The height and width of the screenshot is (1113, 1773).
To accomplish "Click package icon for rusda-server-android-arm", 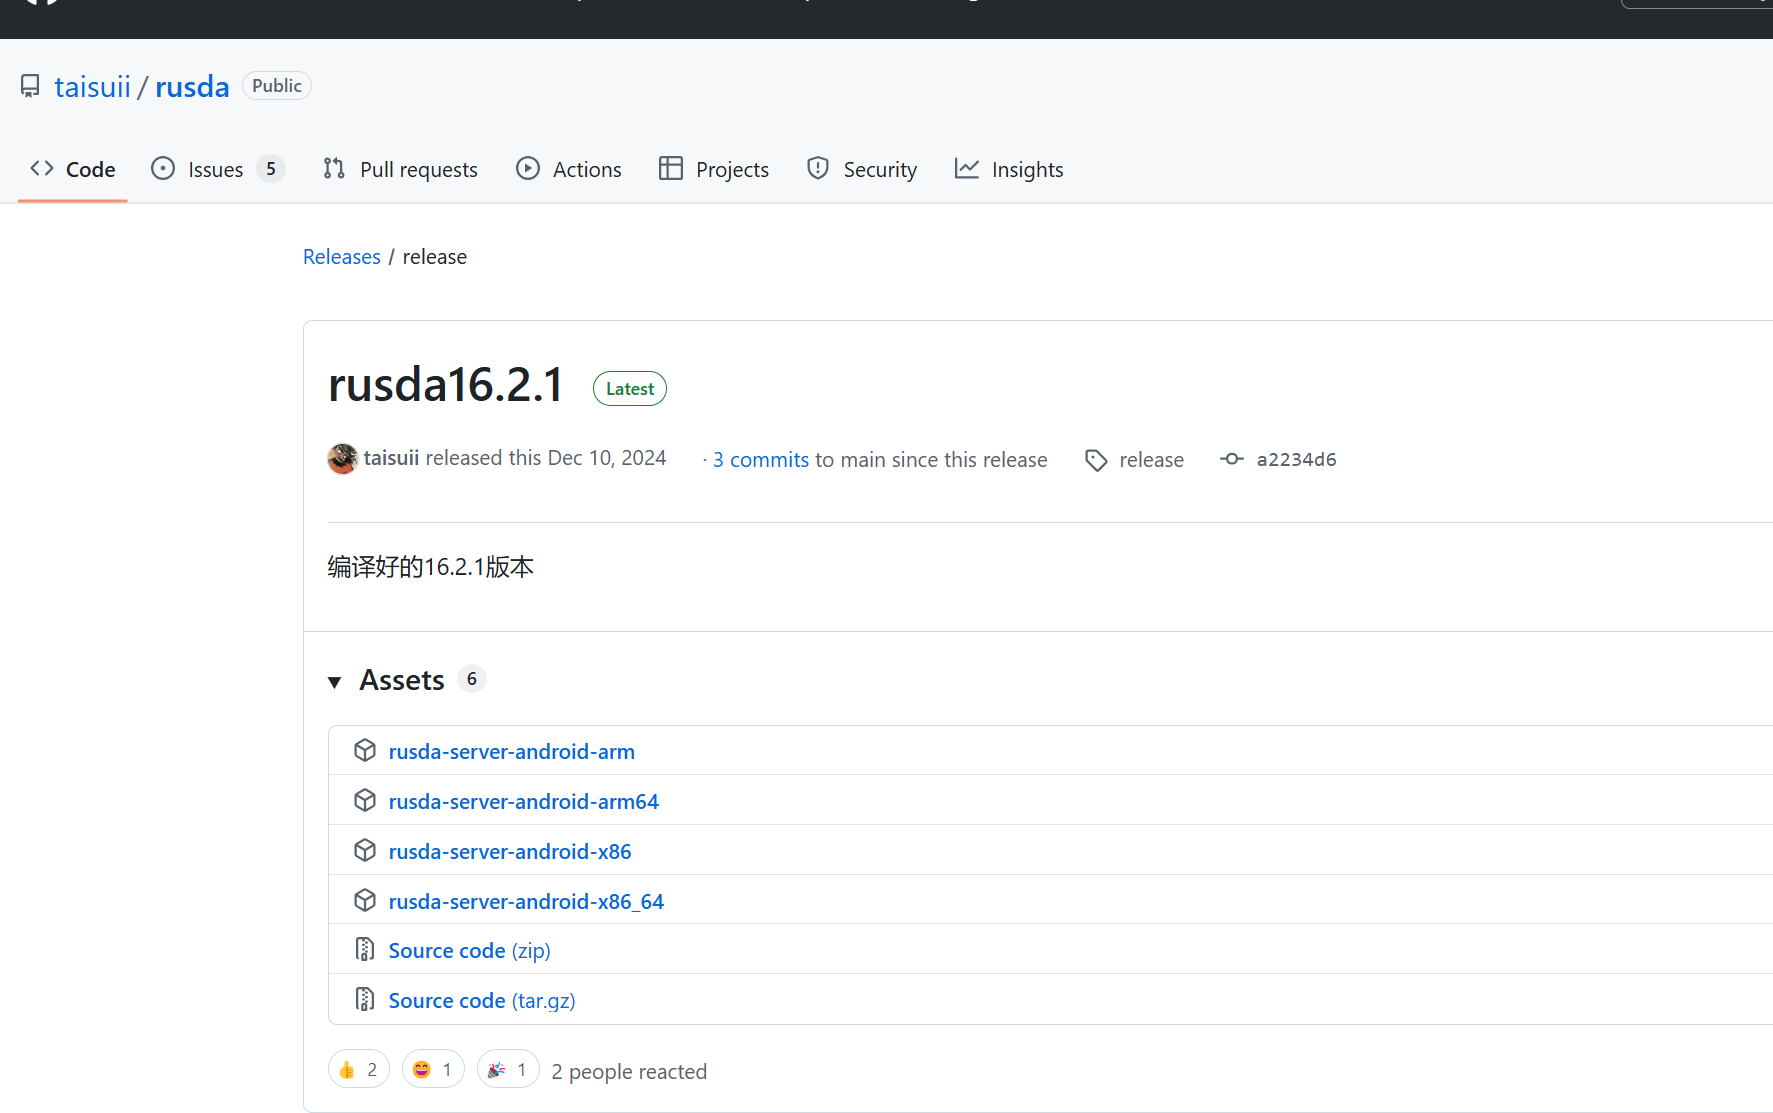I will [x=365, y=751].
